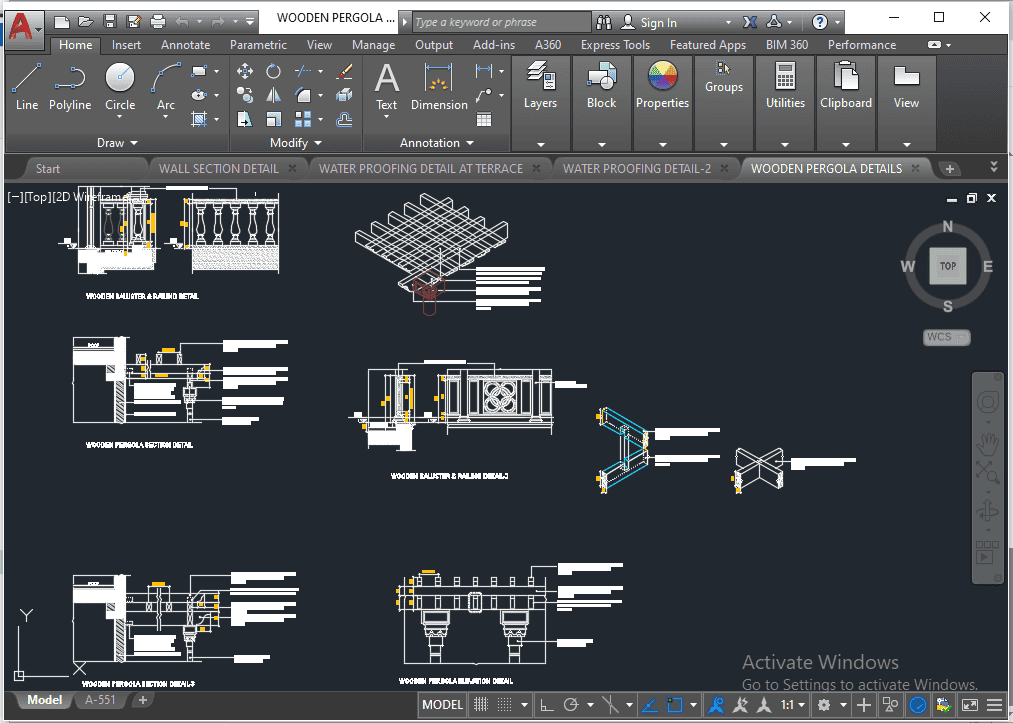Open the WALL SECTION DETAIL drawing tab
The image size is (1013, 723).
click(218, 169)
